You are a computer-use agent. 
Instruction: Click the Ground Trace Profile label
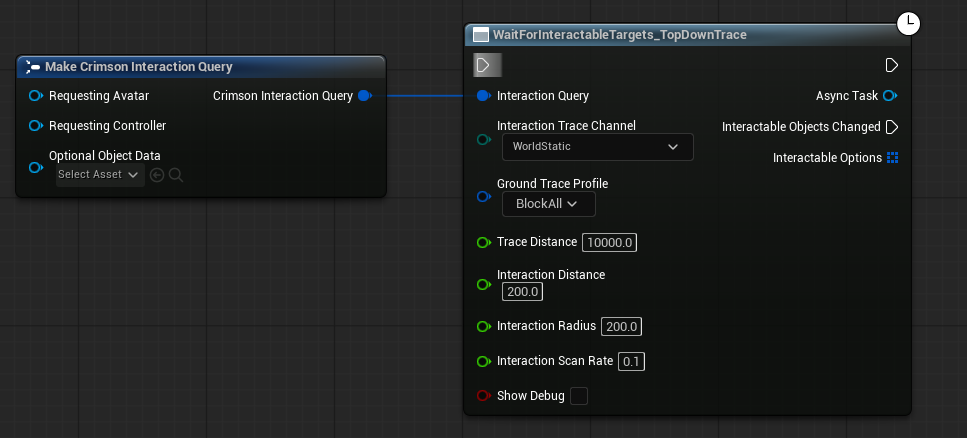(553, 184)
